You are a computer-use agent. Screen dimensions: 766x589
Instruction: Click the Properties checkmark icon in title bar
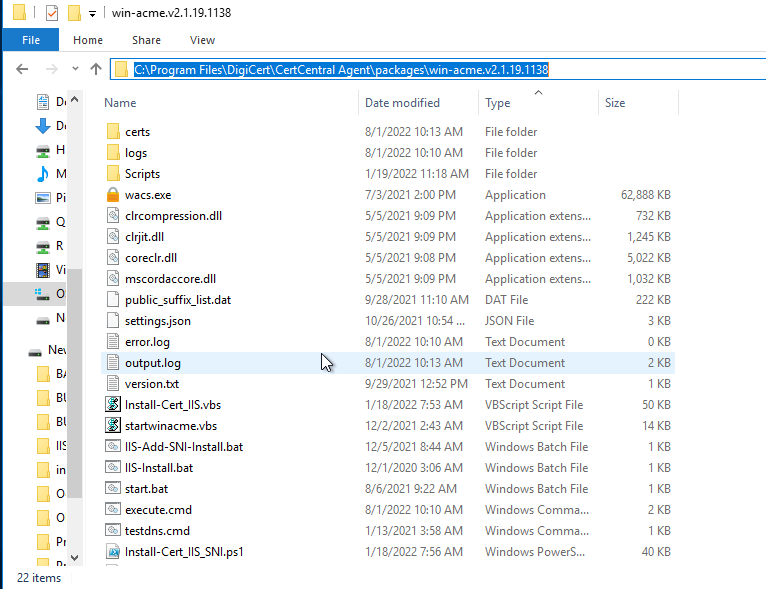tap(52, 13)
